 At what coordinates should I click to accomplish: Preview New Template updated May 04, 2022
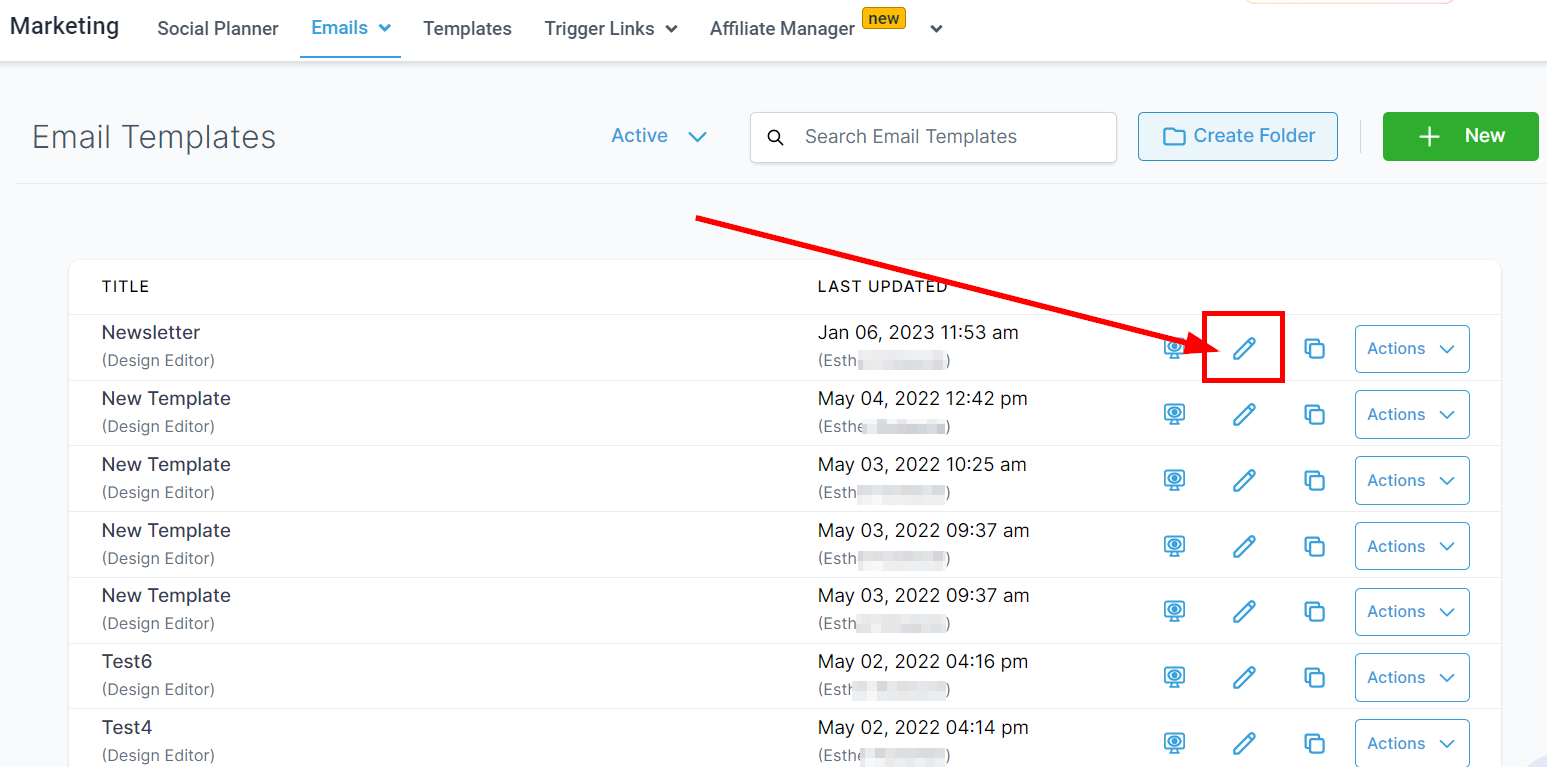click(x=1174, y=414)
